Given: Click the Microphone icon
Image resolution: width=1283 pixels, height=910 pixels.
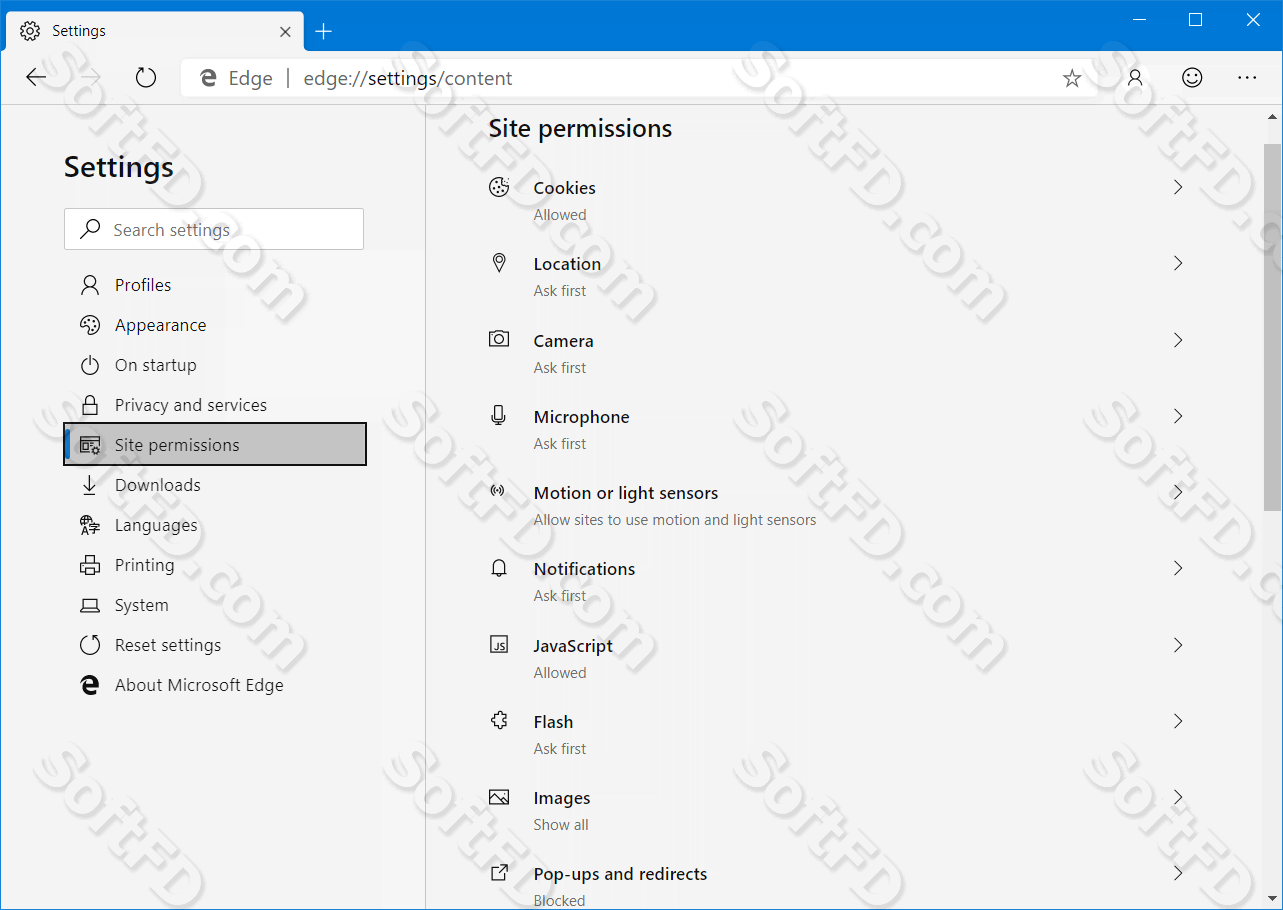Looking at the screenshot, I should coord(499,415).
